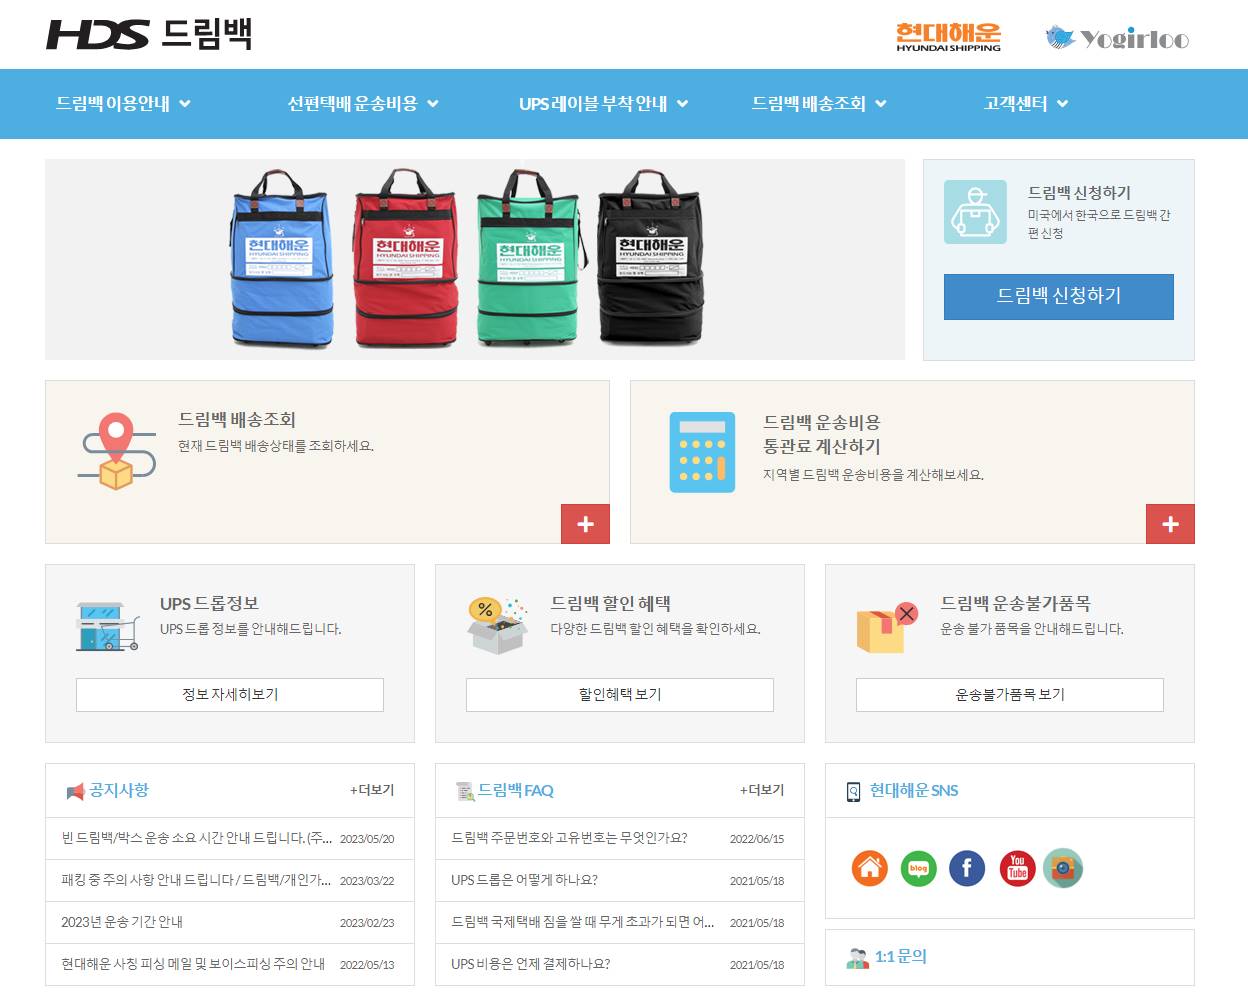
Task: Click the delivery person icon beside 드림백 신청하기
Action: point(975,212)
